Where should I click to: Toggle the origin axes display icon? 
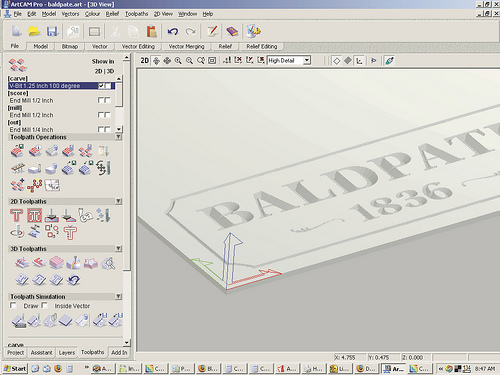359,61
